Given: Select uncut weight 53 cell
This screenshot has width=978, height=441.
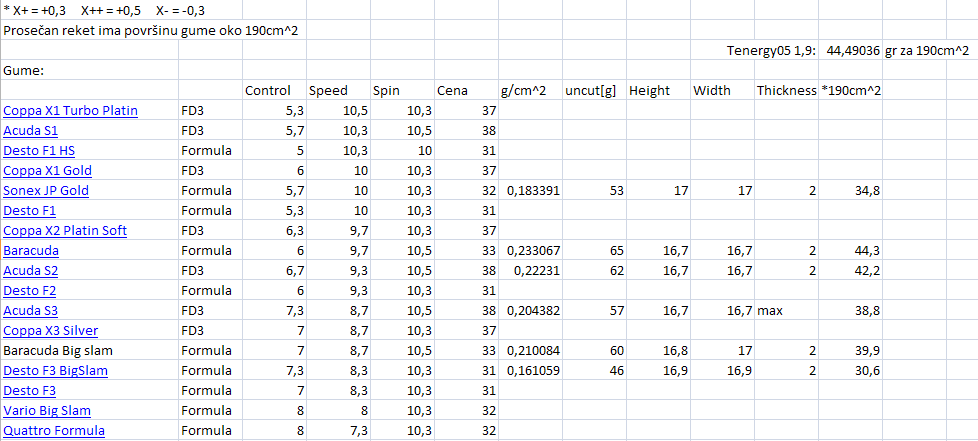Looking at the screenshot, I should click(594, 191).
